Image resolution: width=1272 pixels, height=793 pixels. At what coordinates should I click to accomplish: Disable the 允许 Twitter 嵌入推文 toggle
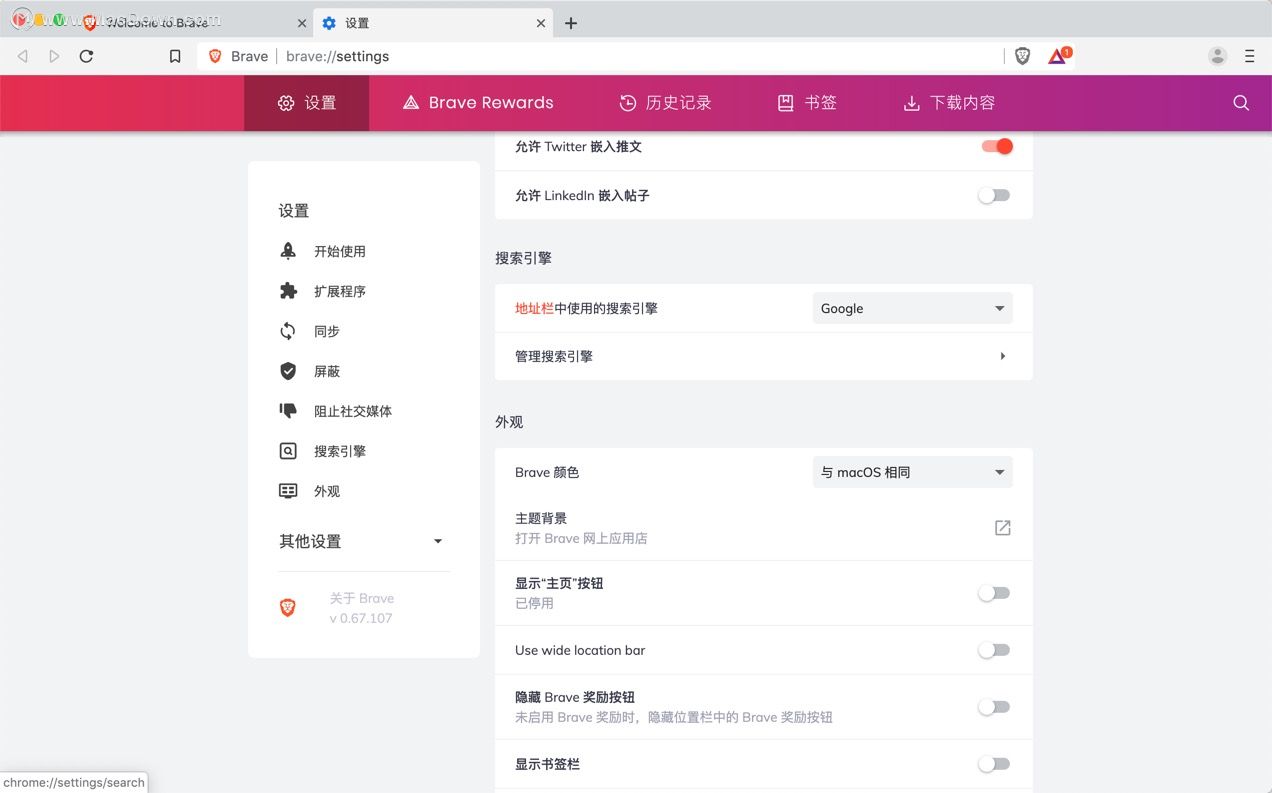[996, 146]
